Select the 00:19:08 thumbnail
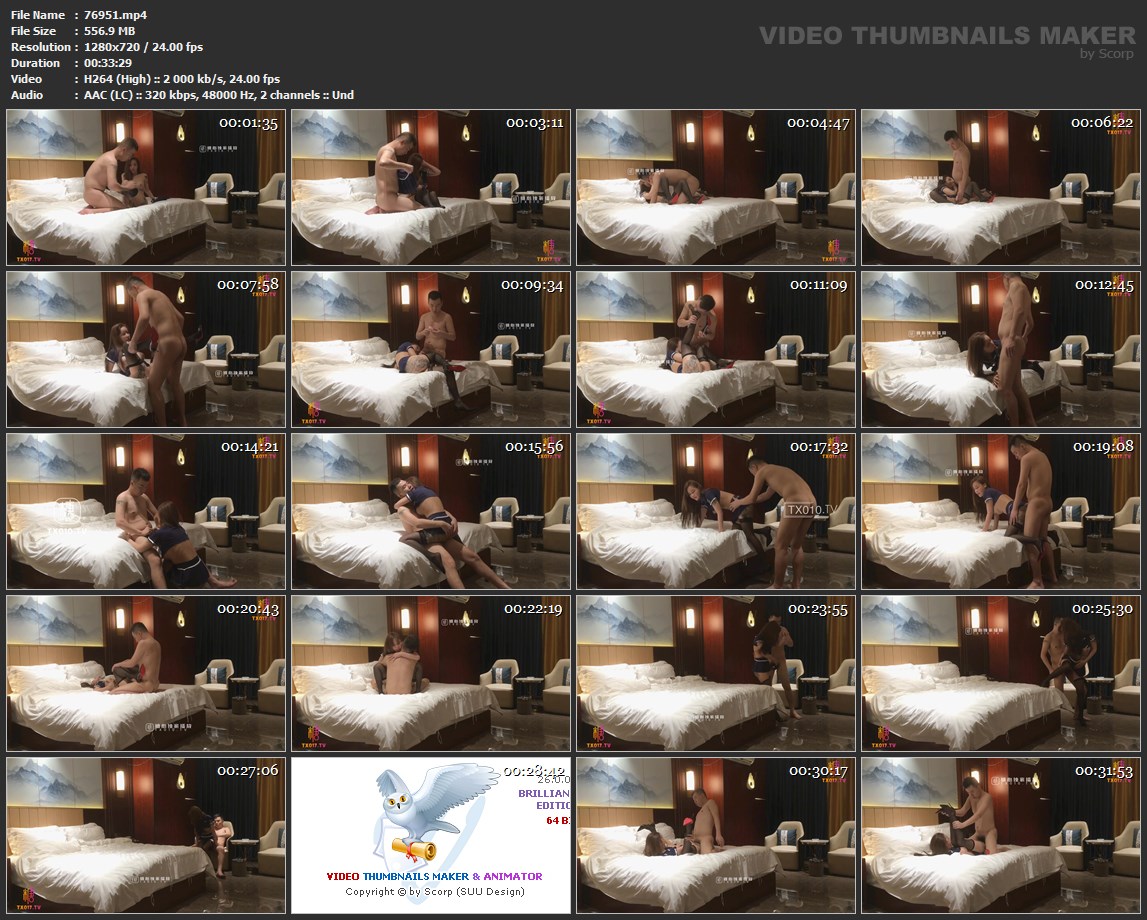Image resolution: width=1147 pixels, height=920 pixels. tap(1000, 511)
